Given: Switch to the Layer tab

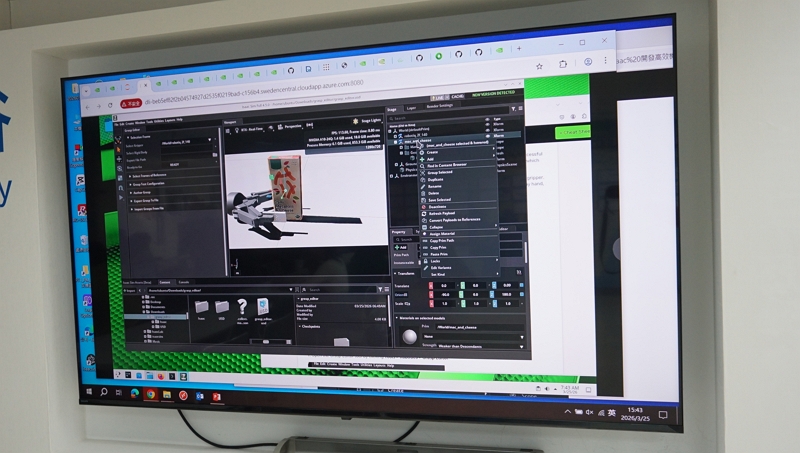Looking at the screenshot, I should (x=411, y=108).
